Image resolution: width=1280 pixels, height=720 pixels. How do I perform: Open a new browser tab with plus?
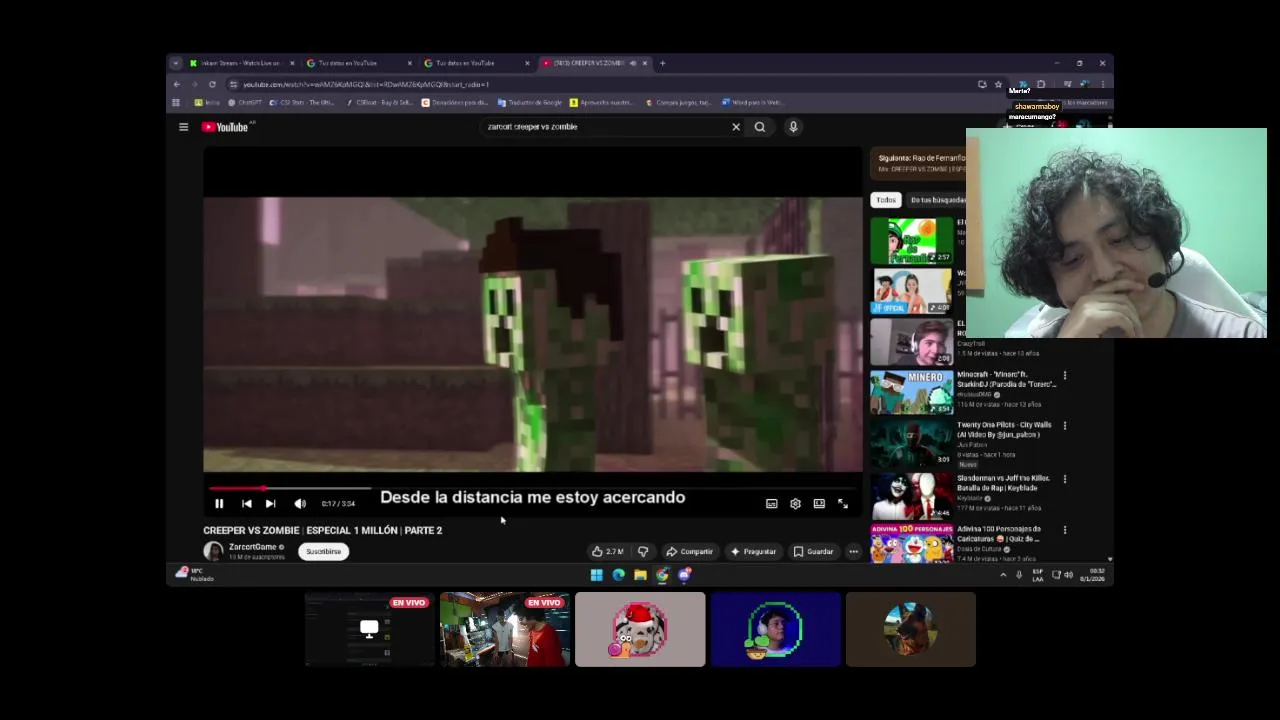coord(662,63)
